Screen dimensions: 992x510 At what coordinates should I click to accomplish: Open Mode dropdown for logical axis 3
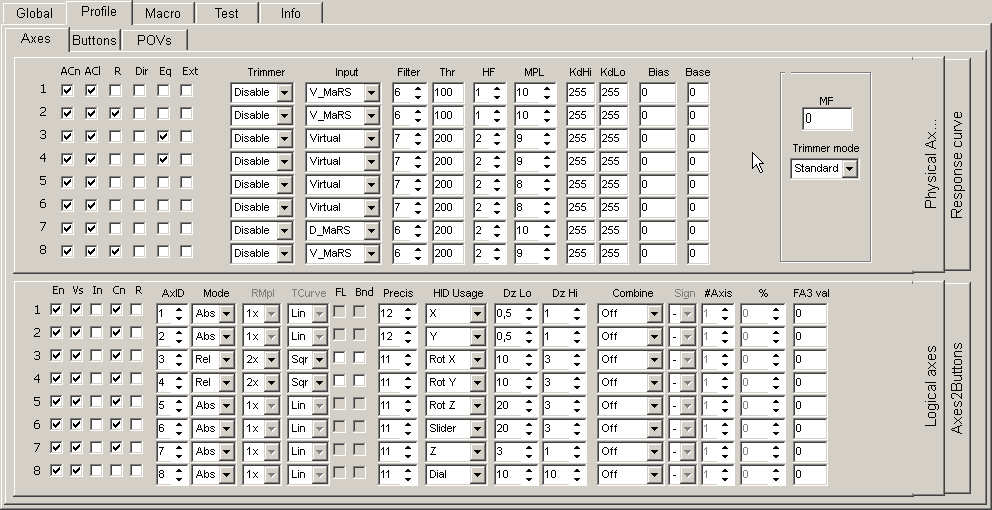click(226, 359)
